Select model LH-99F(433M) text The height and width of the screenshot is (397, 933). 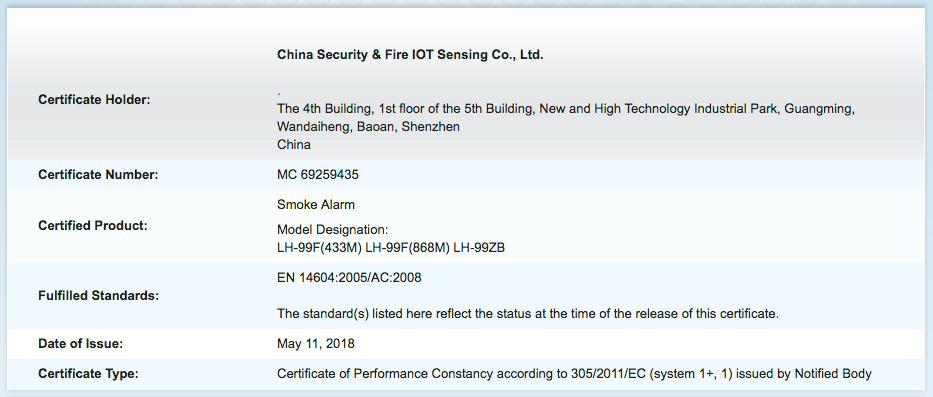[319, 248]
